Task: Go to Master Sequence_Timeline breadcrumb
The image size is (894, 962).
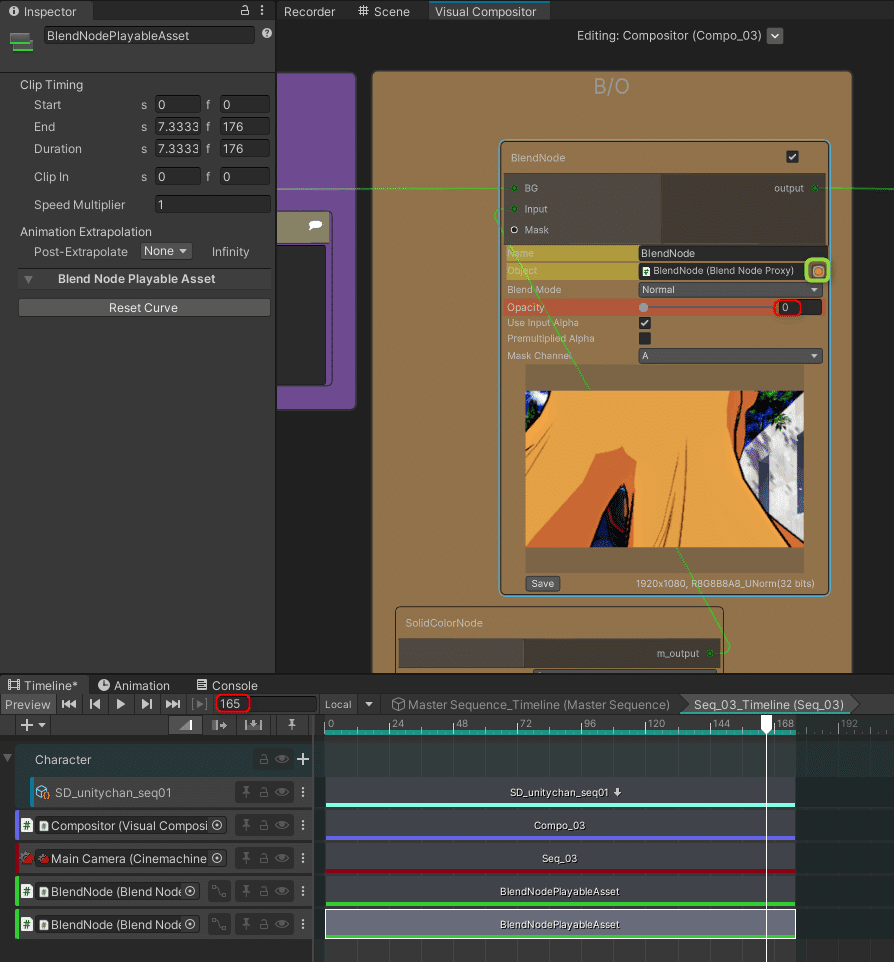Action: [531, 704]
